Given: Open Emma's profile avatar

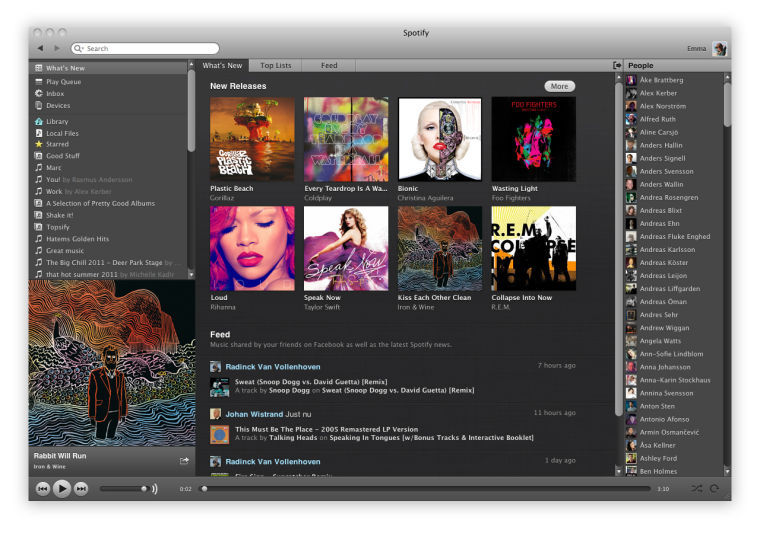Looking at the screenshot, I should click(720, 48).
